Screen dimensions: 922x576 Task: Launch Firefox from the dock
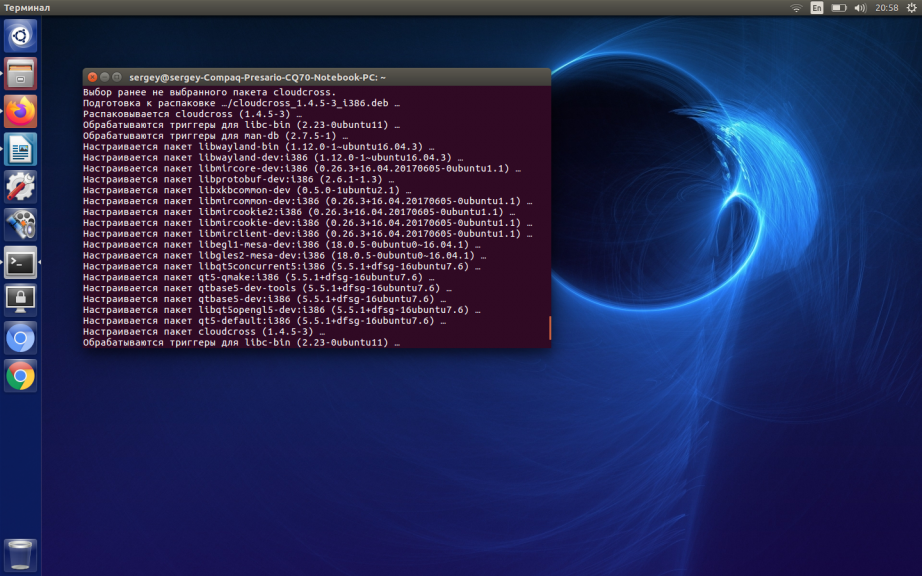pos(20,111)
